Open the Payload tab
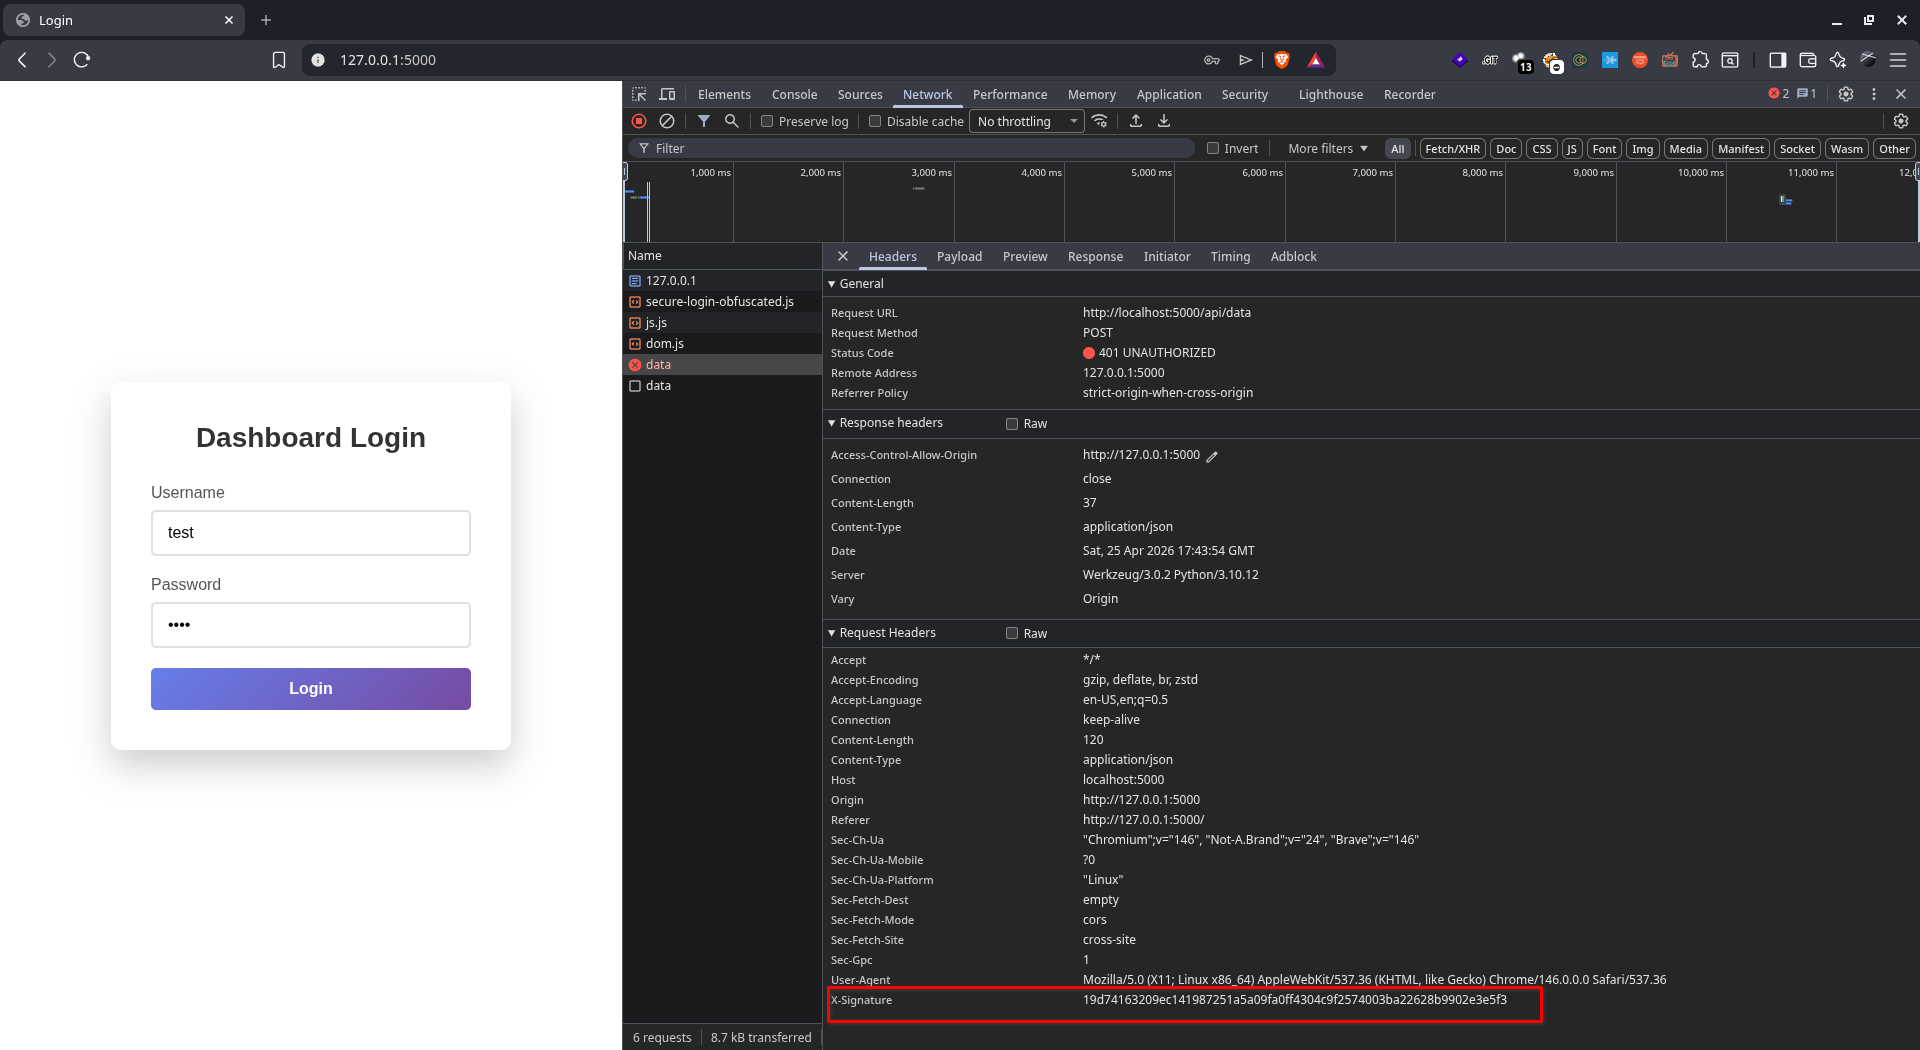This screenshot has width=1920, height=1050. pos(959,257)
